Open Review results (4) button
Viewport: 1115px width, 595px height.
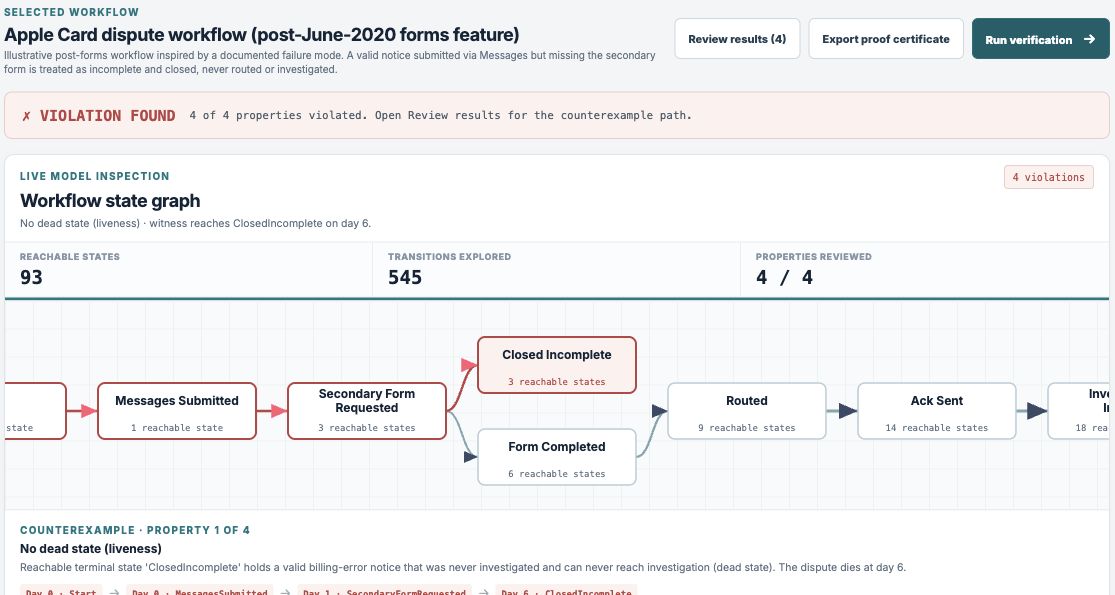(737, 39)
